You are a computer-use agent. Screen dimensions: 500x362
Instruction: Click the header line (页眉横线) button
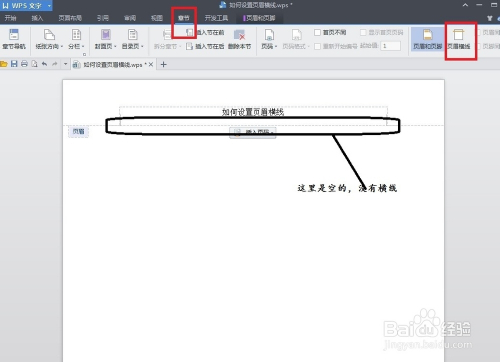pos(459,39)
